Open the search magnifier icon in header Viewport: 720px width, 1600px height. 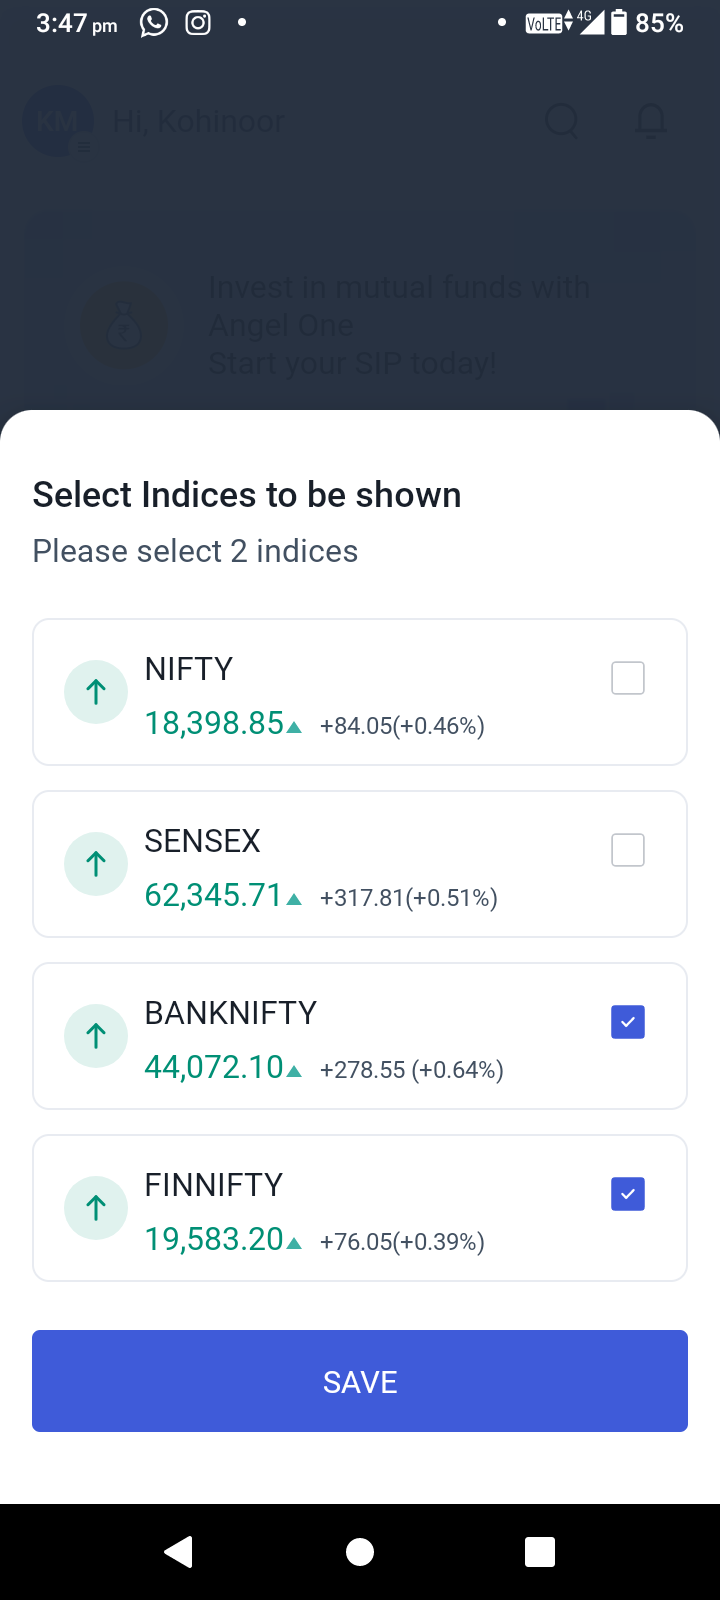562,122
